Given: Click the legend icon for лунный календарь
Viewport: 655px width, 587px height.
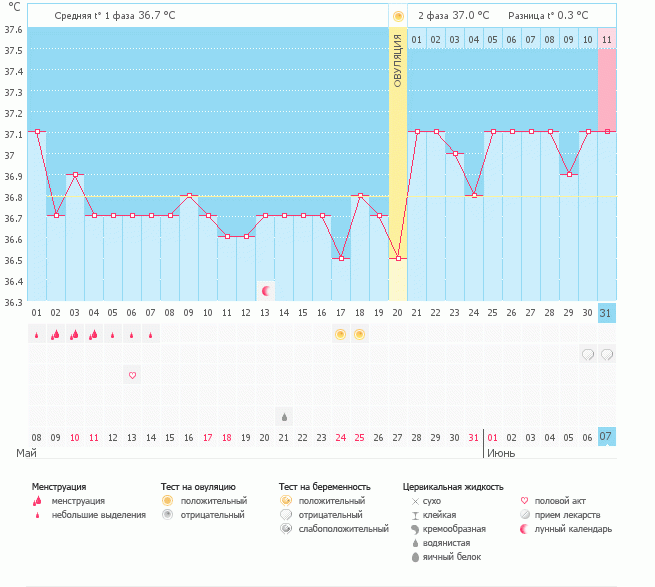Looking at the screenshot, I should [524, 529].
